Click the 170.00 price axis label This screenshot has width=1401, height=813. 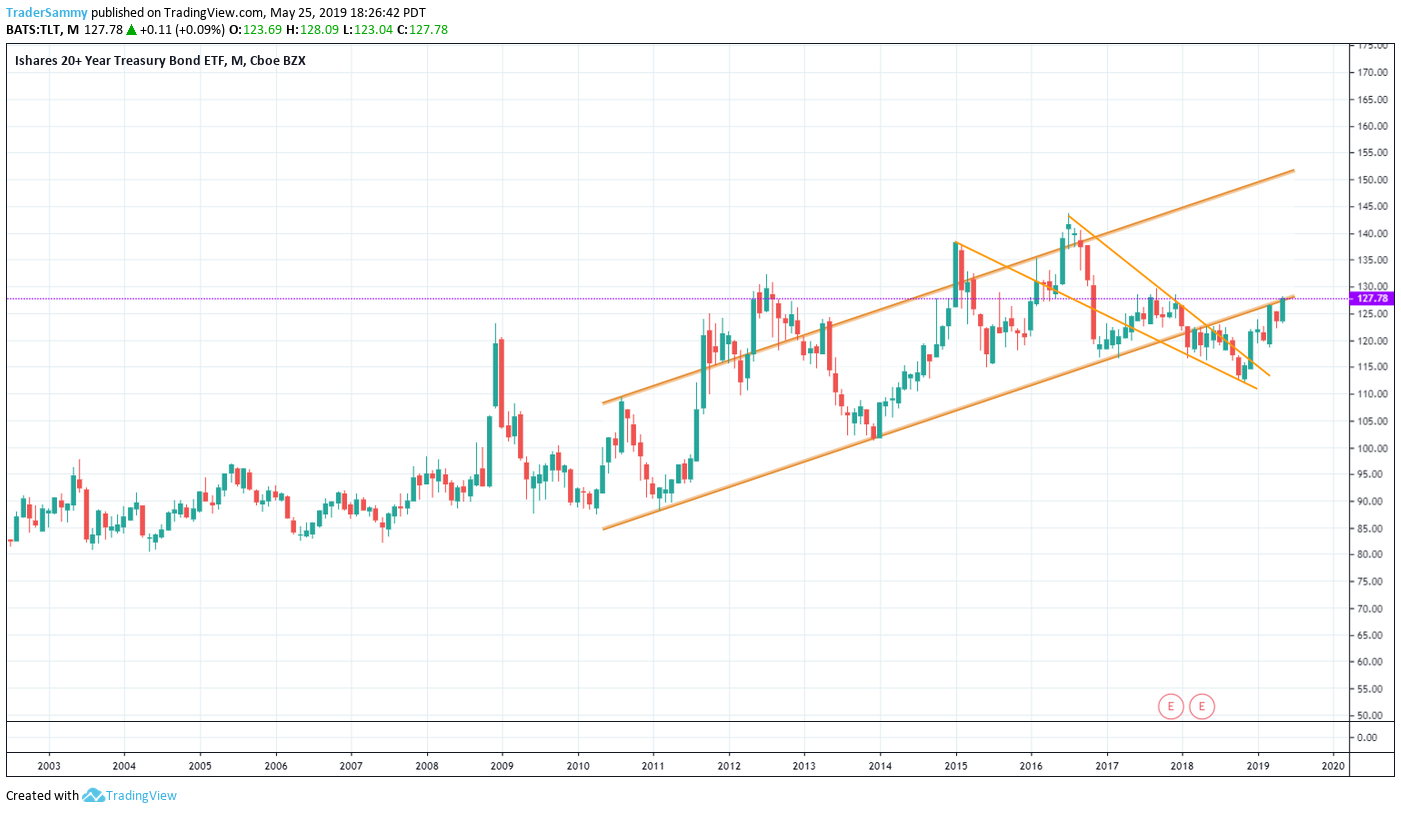[x=1370, y=73]
